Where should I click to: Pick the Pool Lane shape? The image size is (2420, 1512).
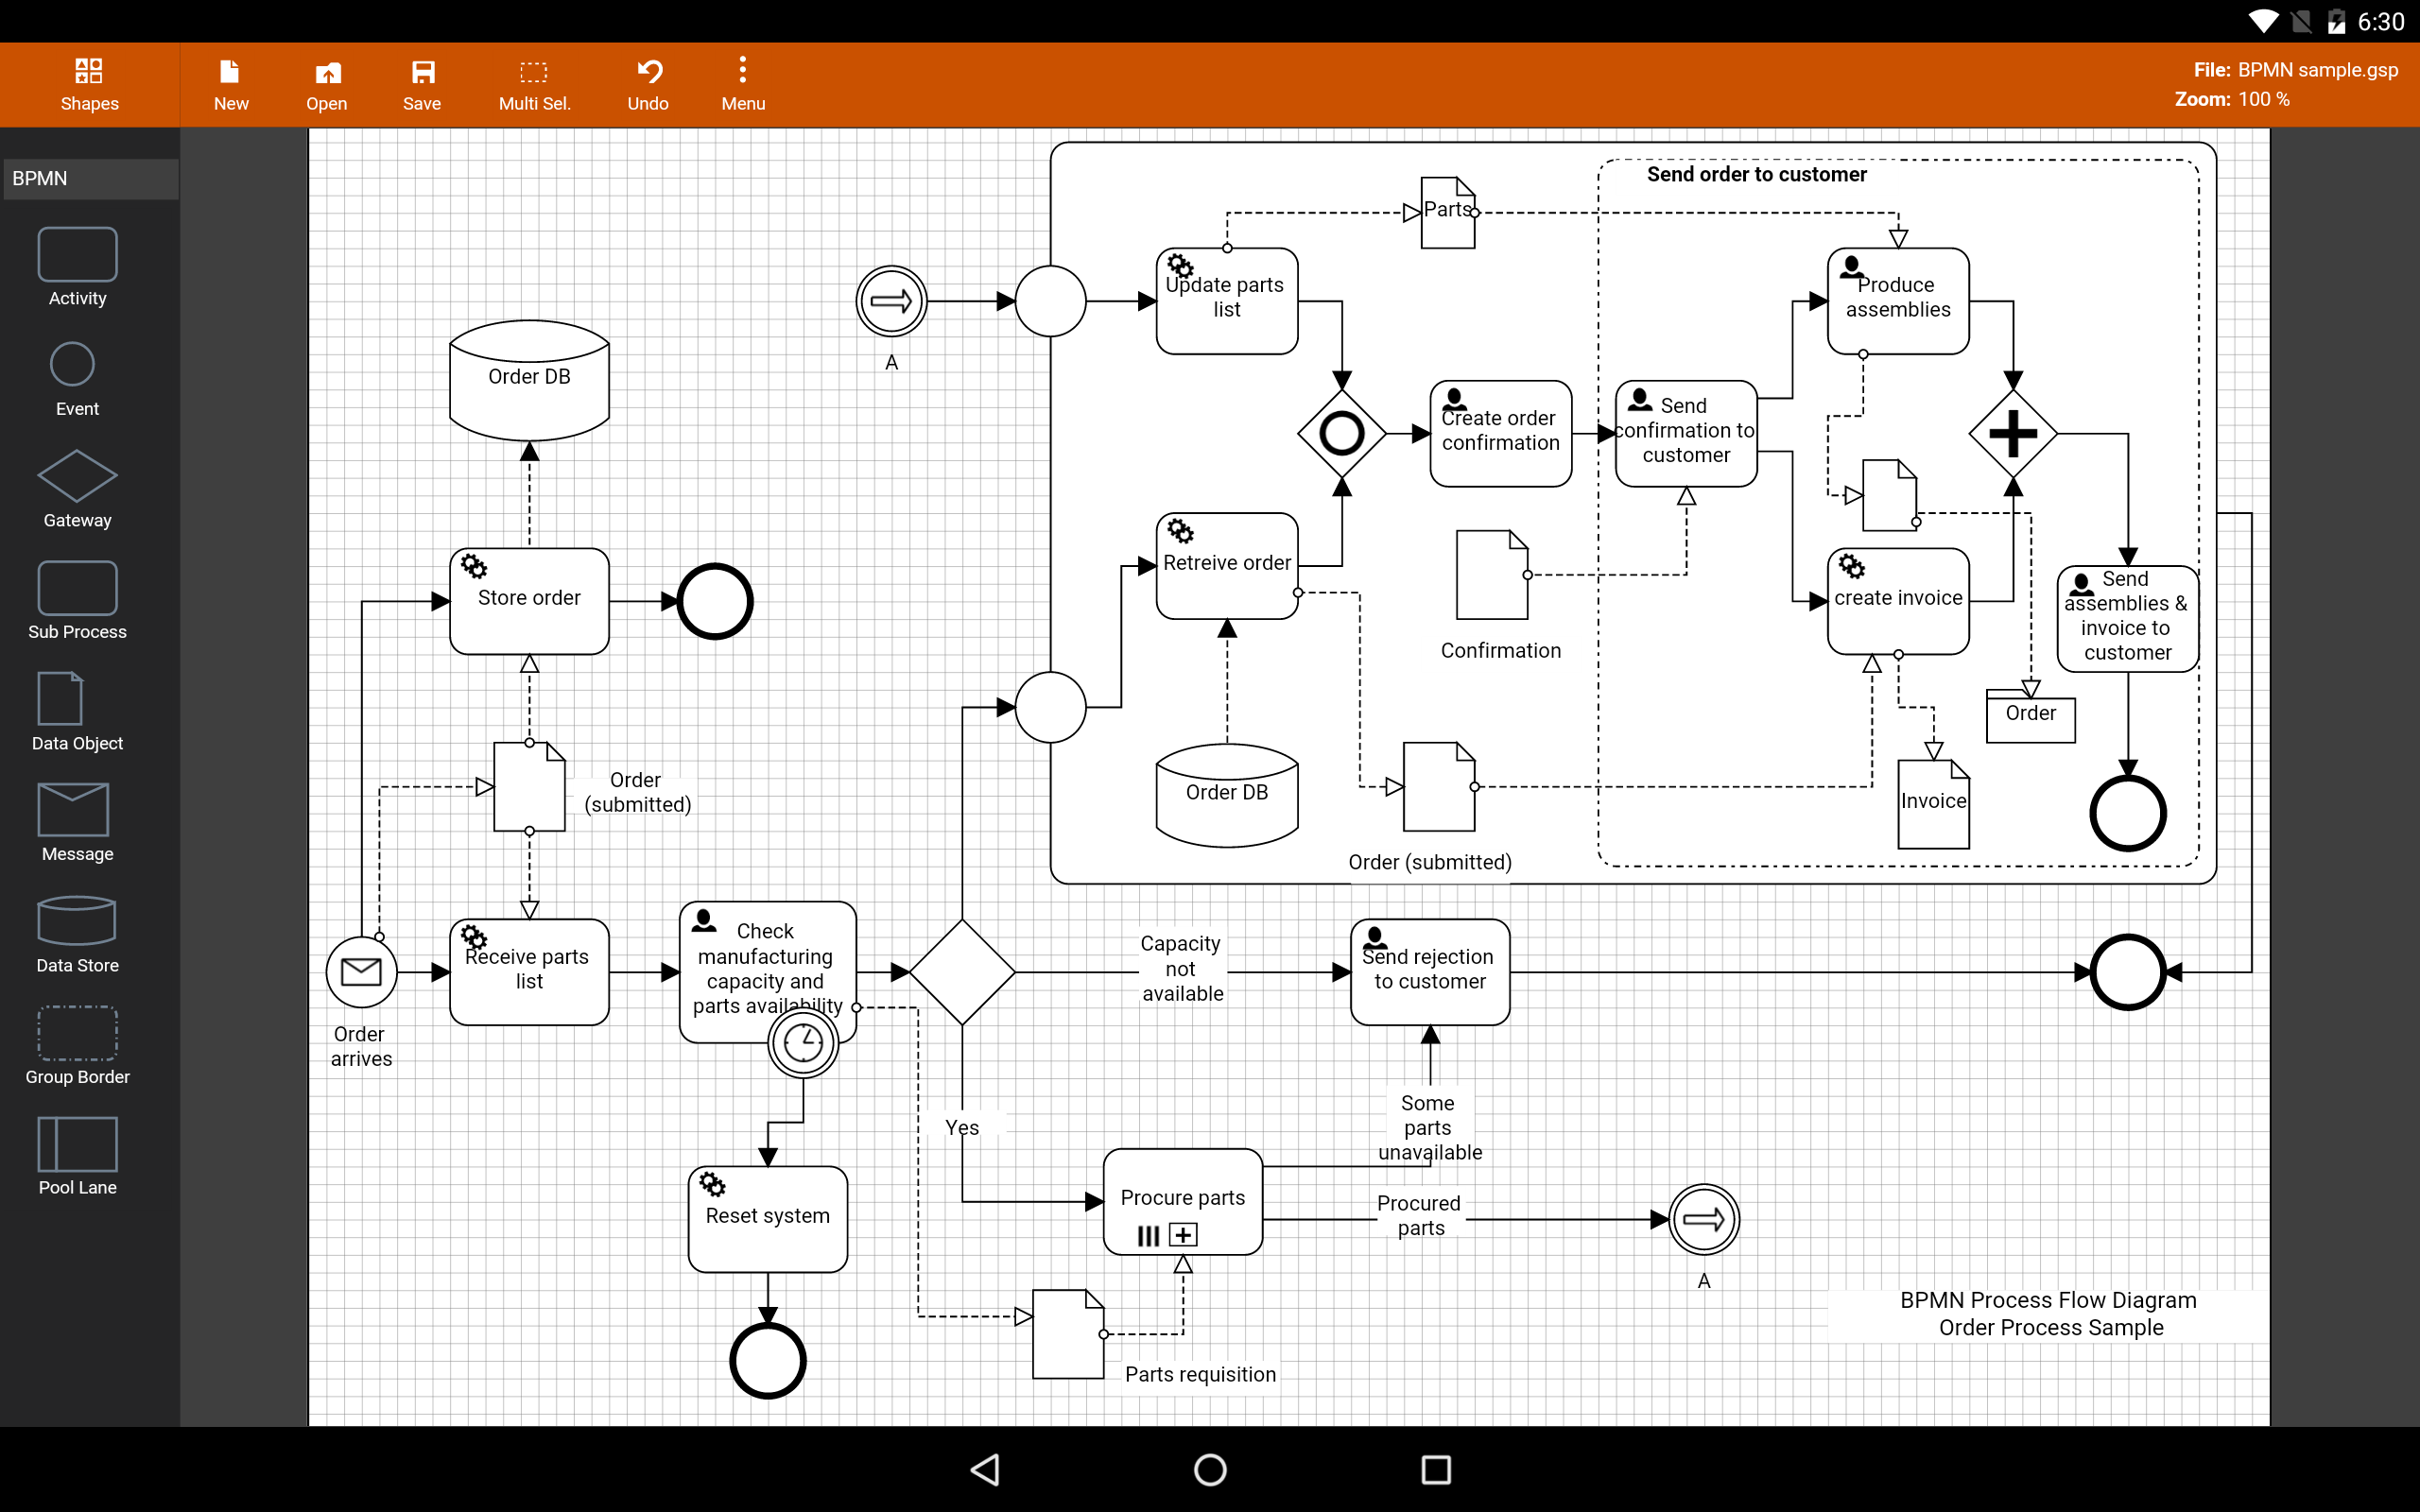point(77,1143)
